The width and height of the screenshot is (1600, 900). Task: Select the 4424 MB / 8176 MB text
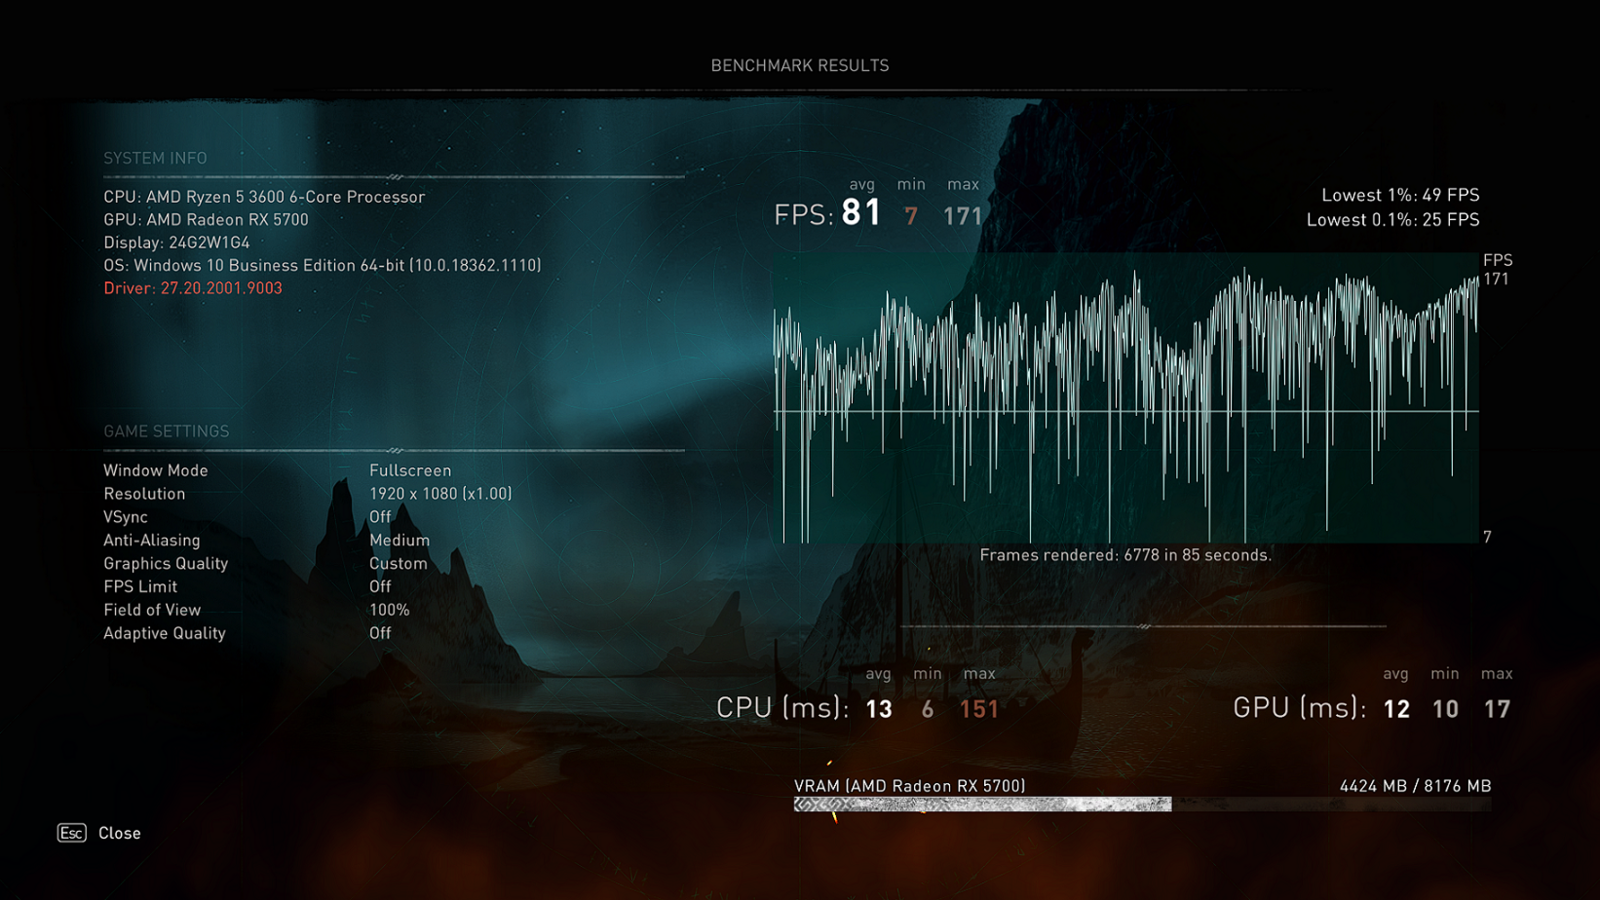(1415, 786)
